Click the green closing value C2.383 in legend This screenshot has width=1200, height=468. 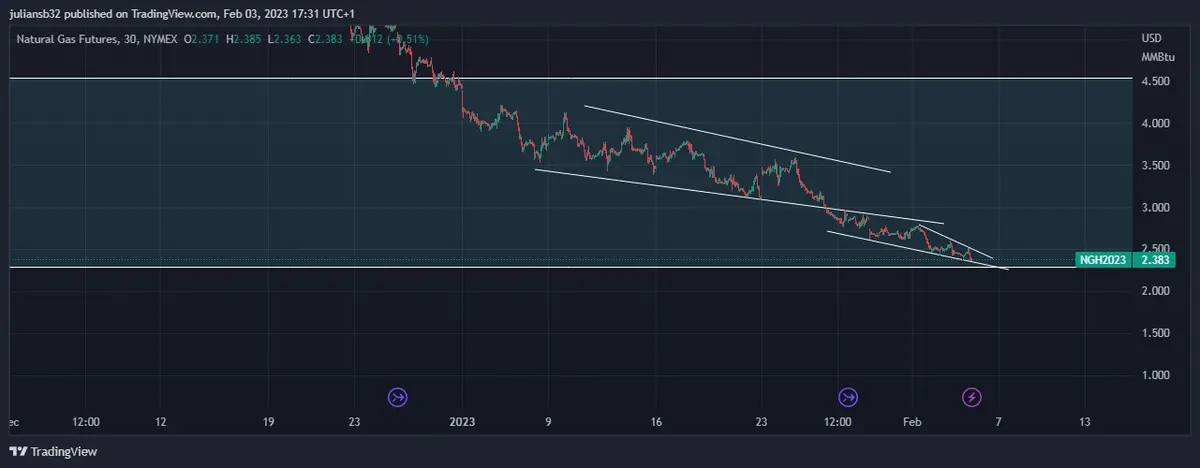point(325,38)
